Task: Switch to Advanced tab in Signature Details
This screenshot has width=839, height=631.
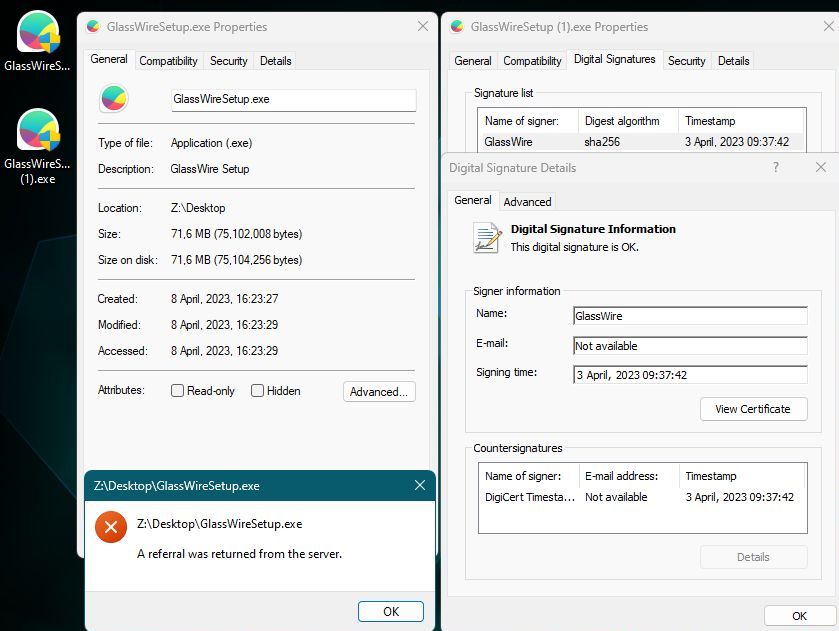Action: click(527, 202)
